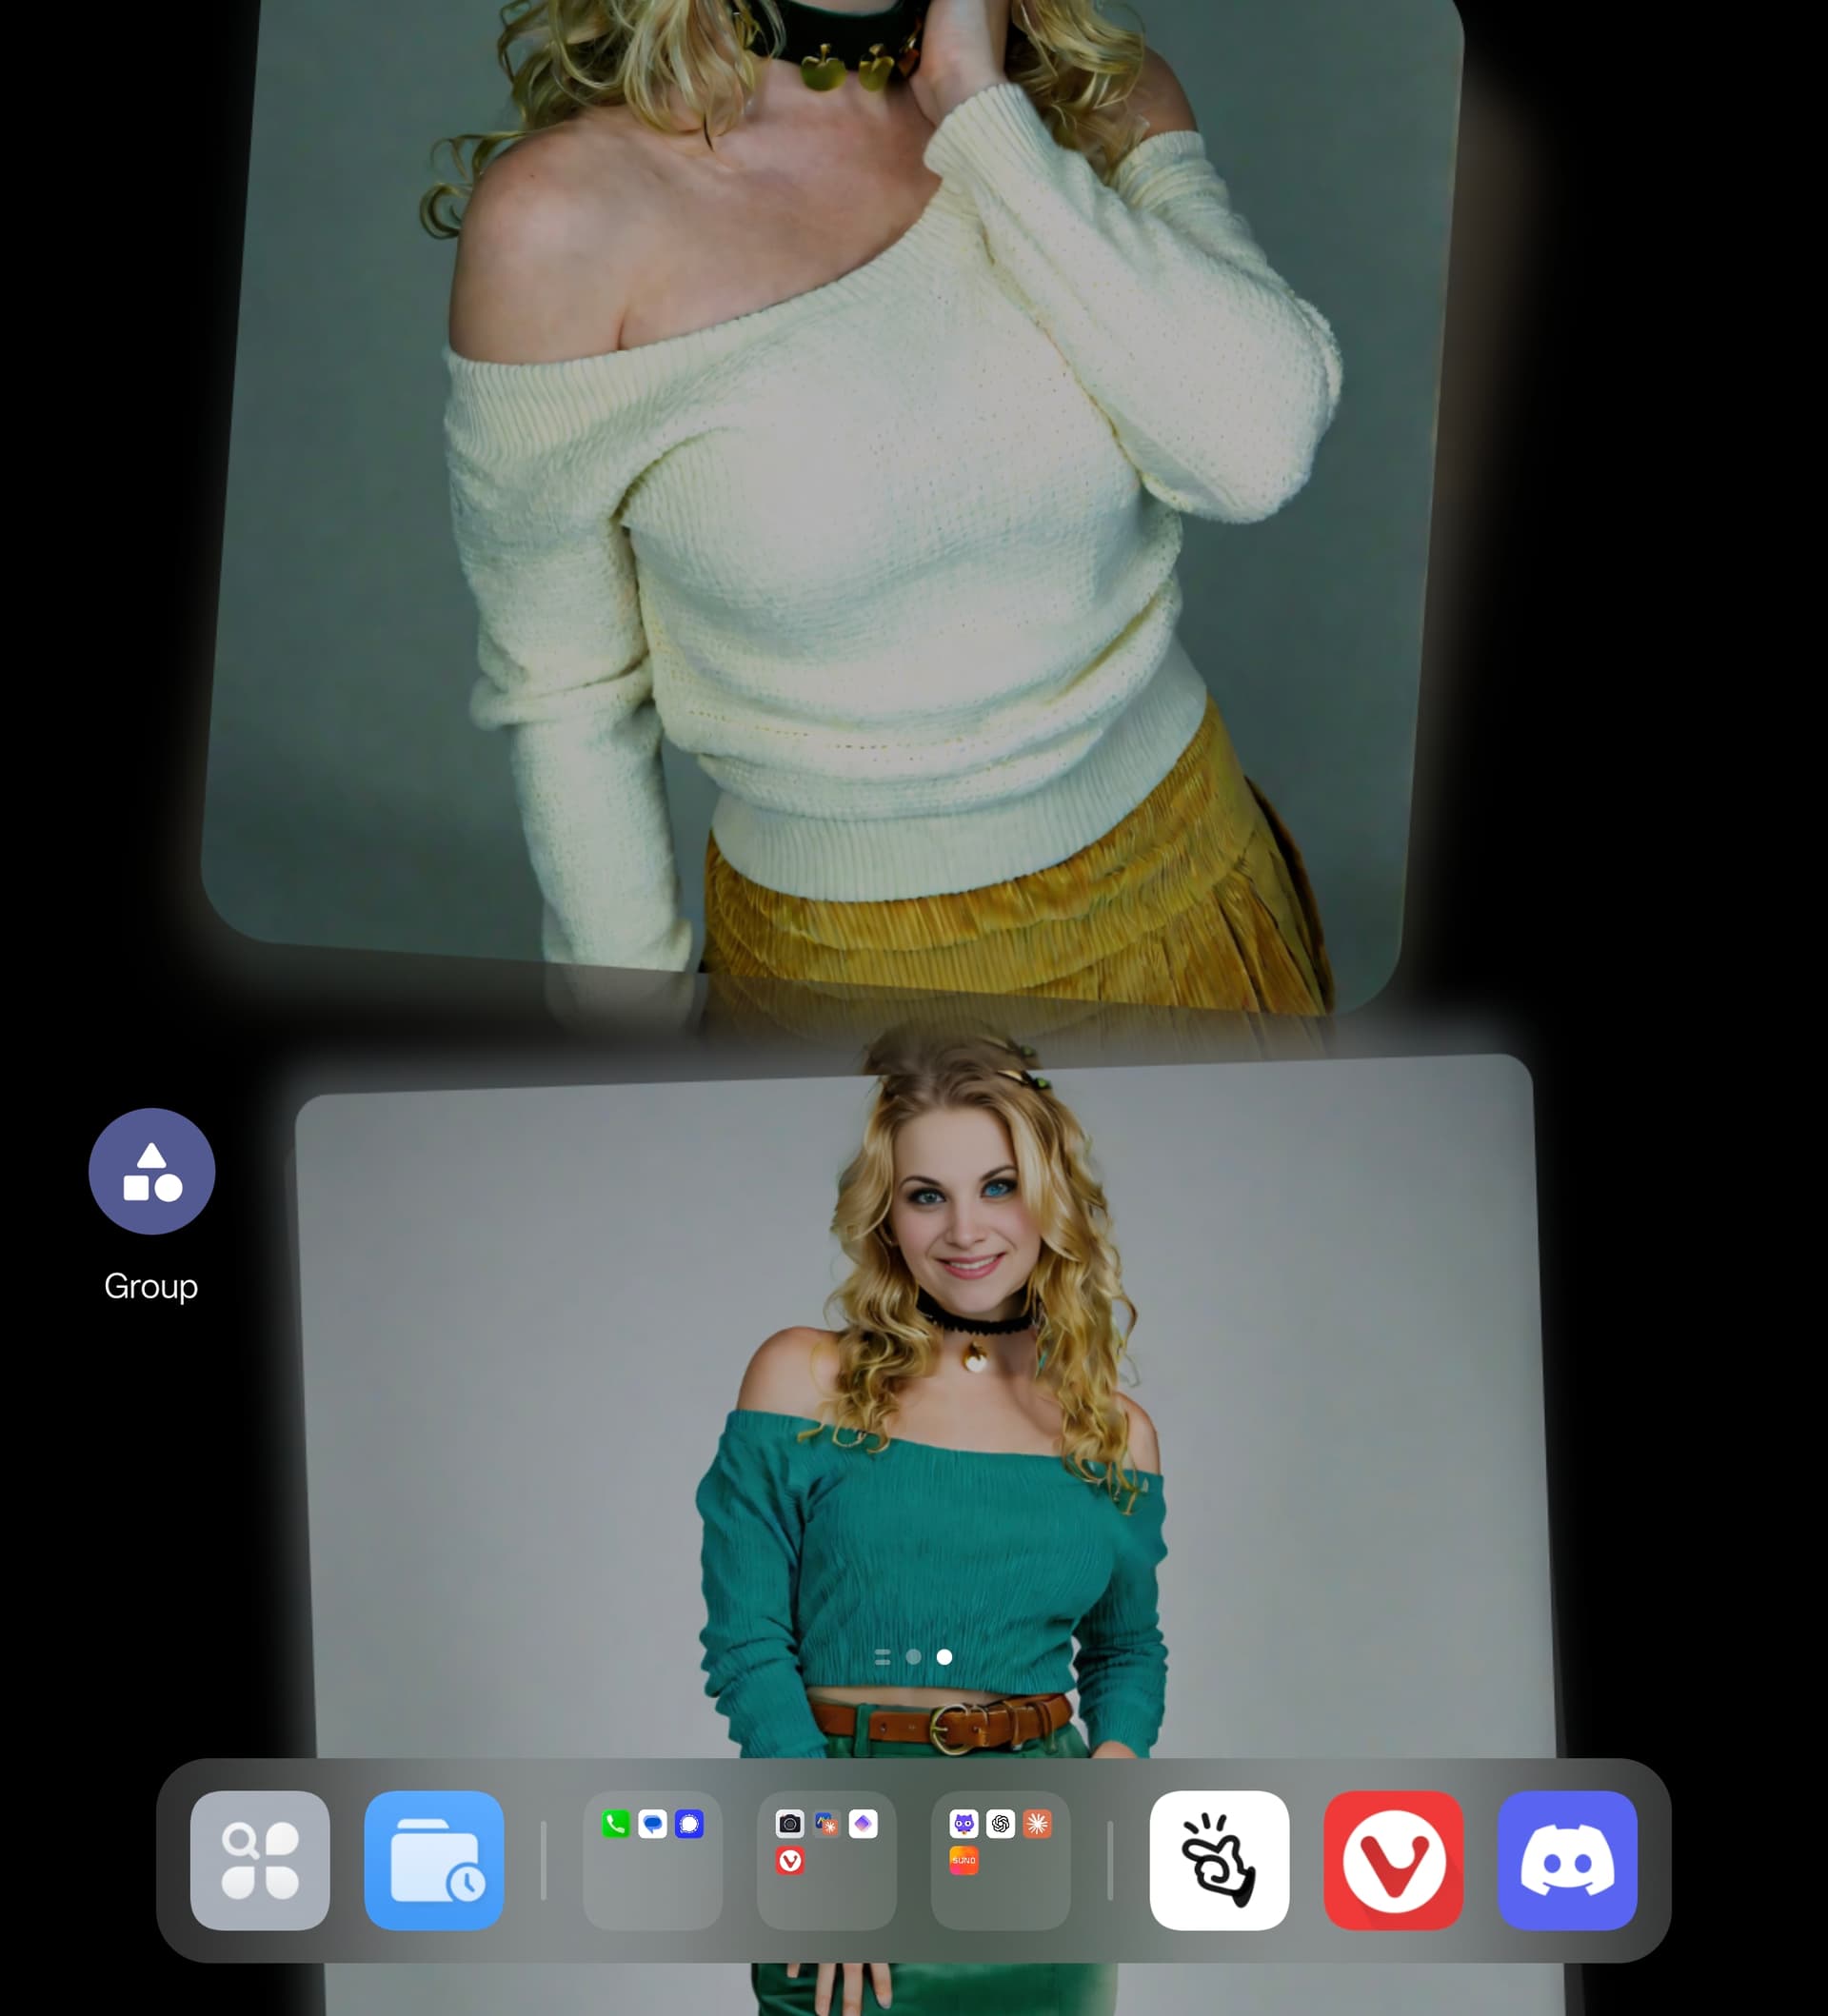Open the Google Messages chat bubble app
The height and width of the screenshot is (2016, 1828).
coord(652,1824)
